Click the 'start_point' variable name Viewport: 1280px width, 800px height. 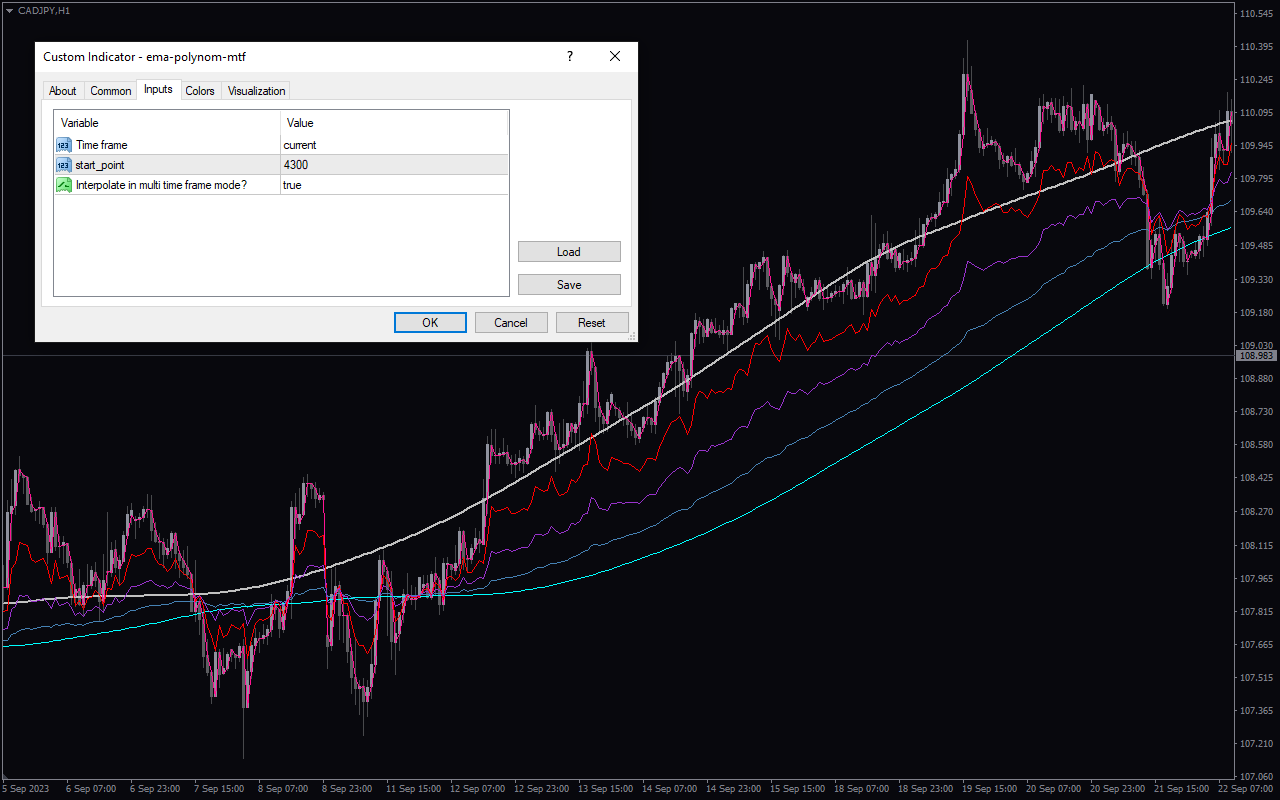(x=100, y=165)
